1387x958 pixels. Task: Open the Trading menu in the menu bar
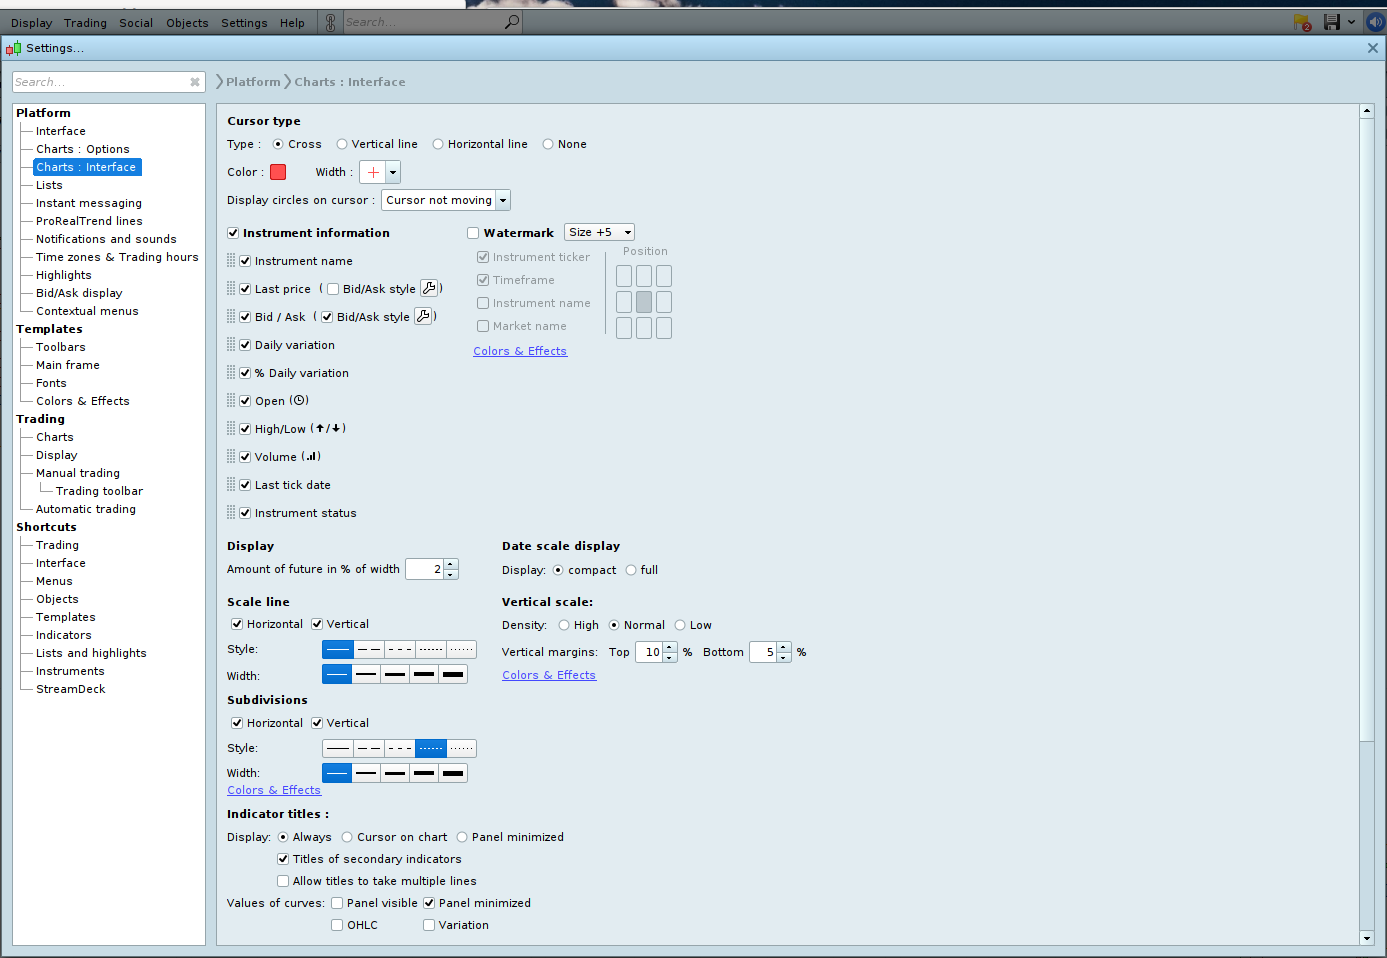click(x=85, y=23)
